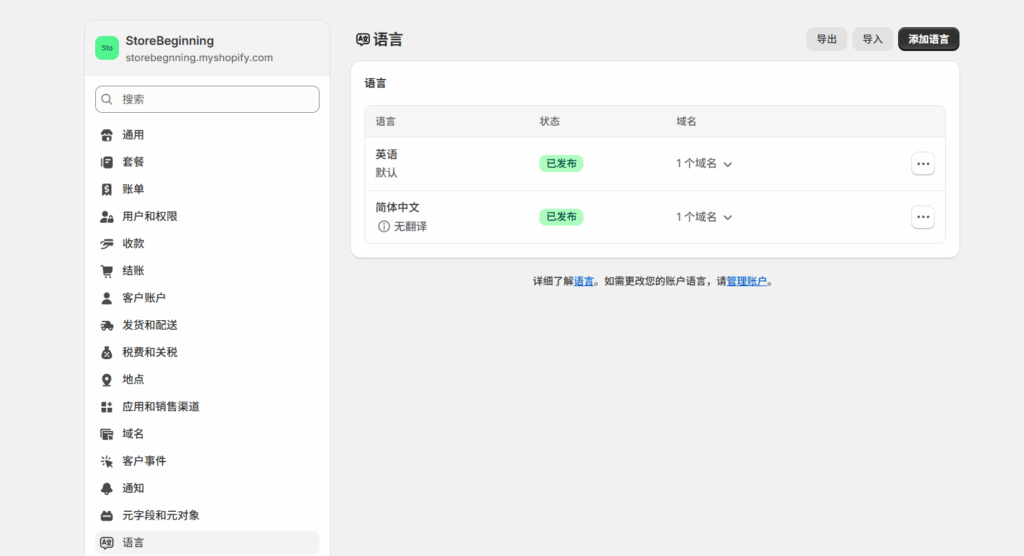
Task: Click the 用户和权限 people icon
Action: (107, 216)
